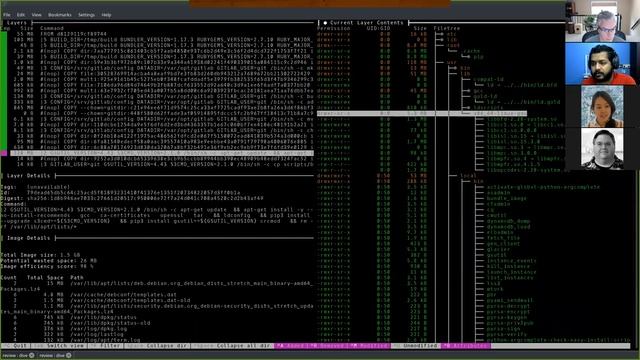Collapse the highlighted x86_64-linux-gnu directory
This screenshot has width=640, height=360.
tap(422, 113)
